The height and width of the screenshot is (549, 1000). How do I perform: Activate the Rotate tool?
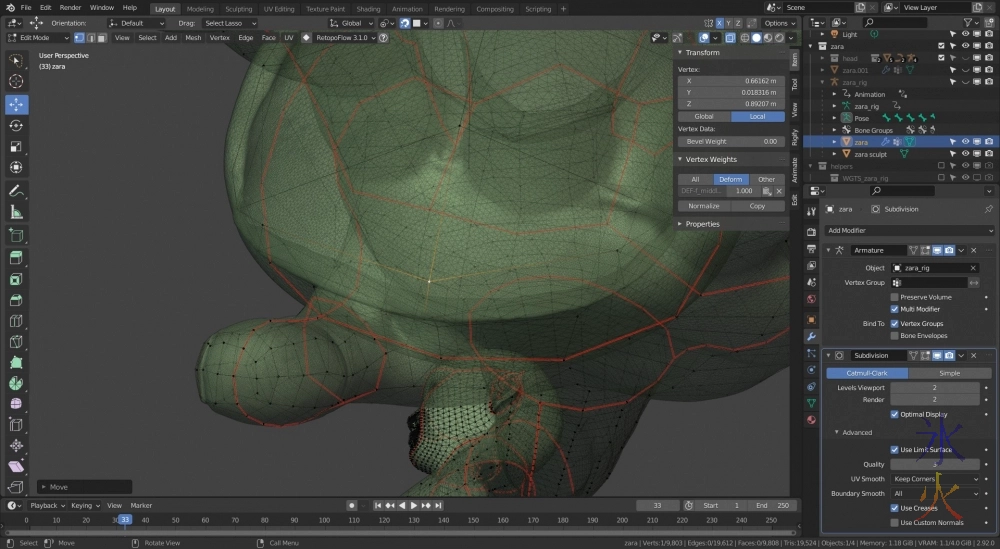(x=16, y=126)
